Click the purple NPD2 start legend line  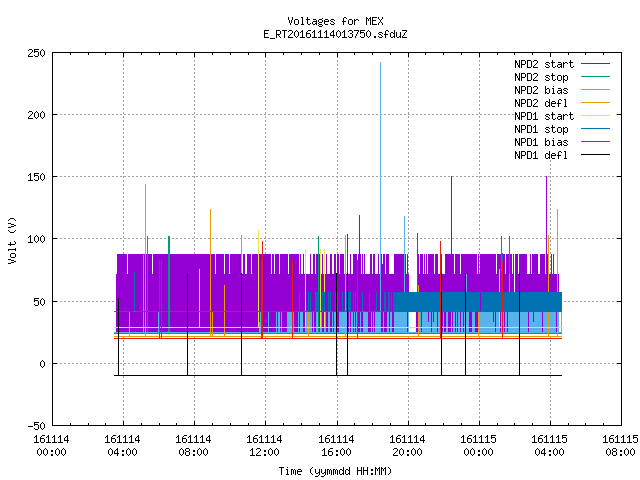tap(596, 64)
